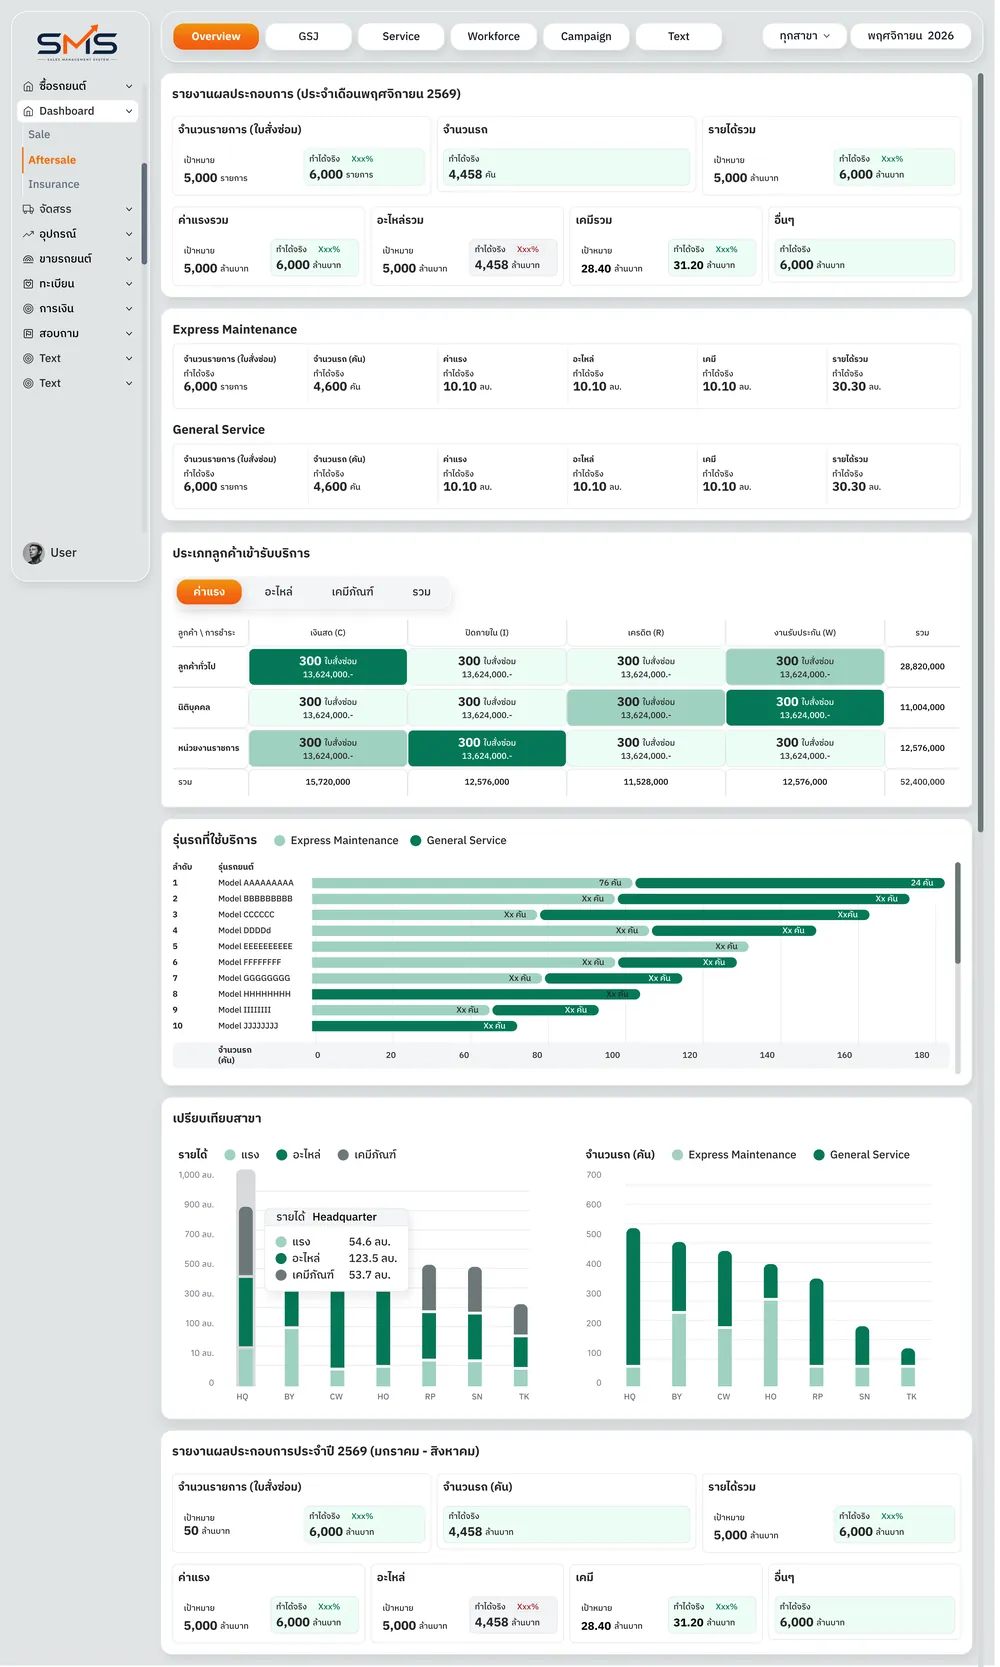Toggle the แรง series in รายได้ legend
The image size is (1000, 1667).
[x=242, y=1155]
